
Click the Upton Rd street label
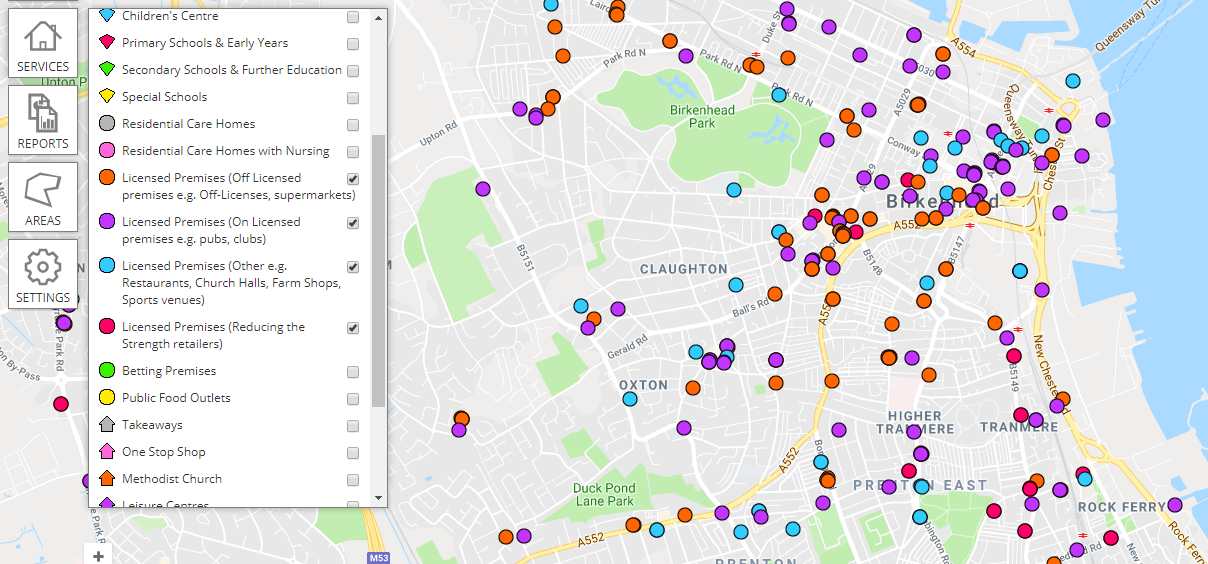(x=438, y=135)
